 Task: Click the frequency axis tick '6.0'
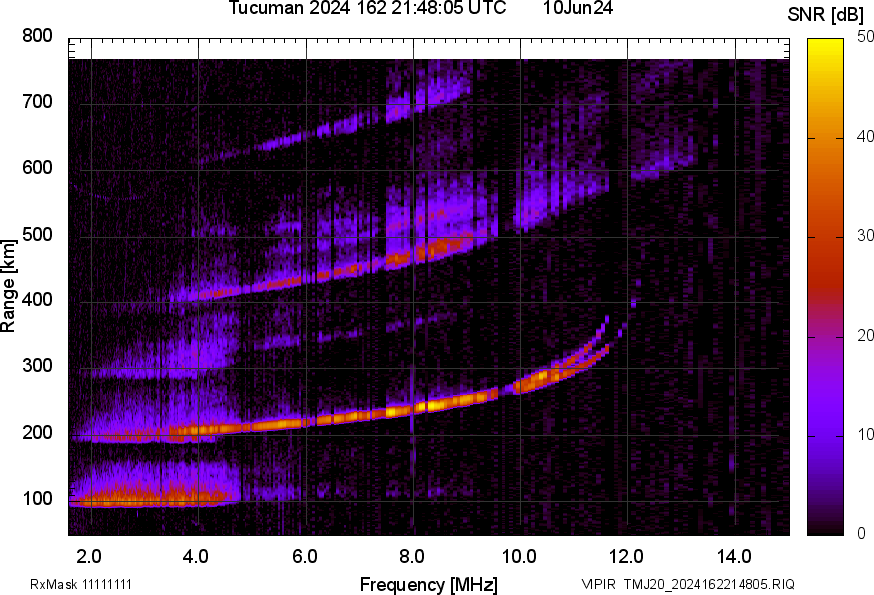(x=304, y=557)
